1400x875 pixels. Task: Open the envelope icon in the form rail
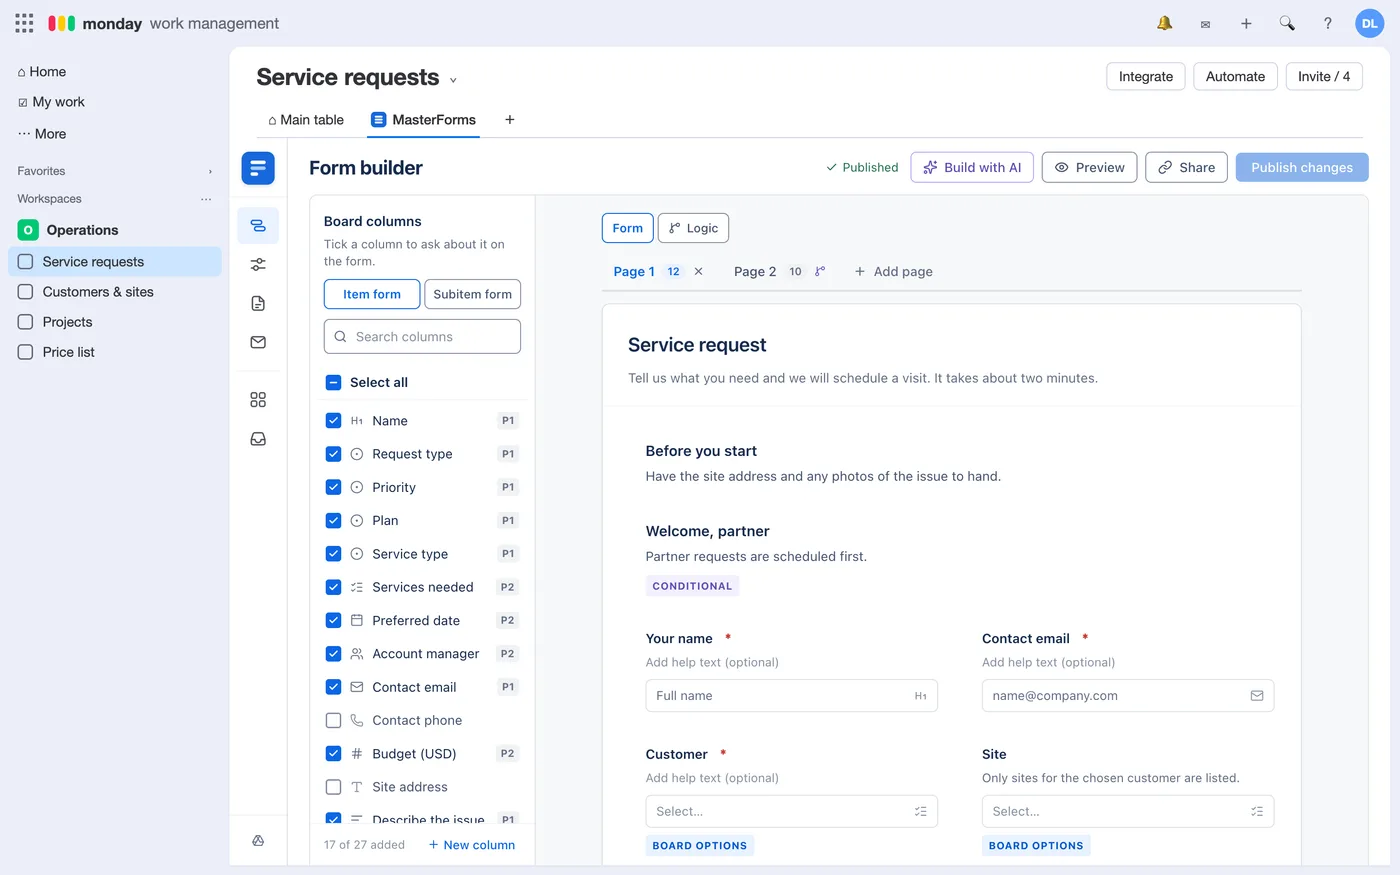click(x=258, y=342)
